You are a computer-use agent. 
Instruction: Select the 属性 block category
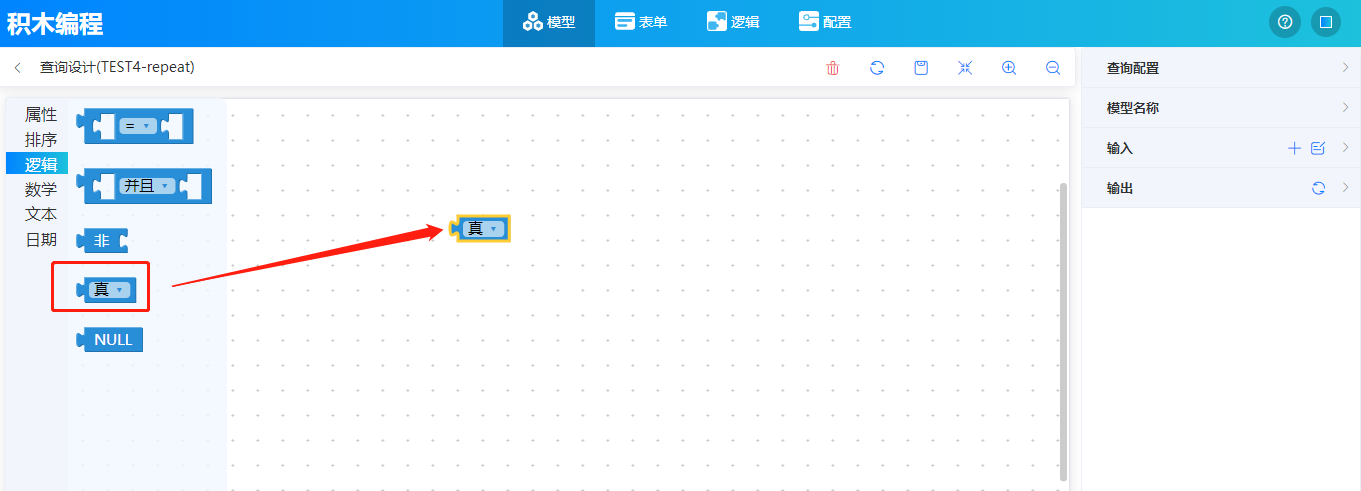coord(41,115)
